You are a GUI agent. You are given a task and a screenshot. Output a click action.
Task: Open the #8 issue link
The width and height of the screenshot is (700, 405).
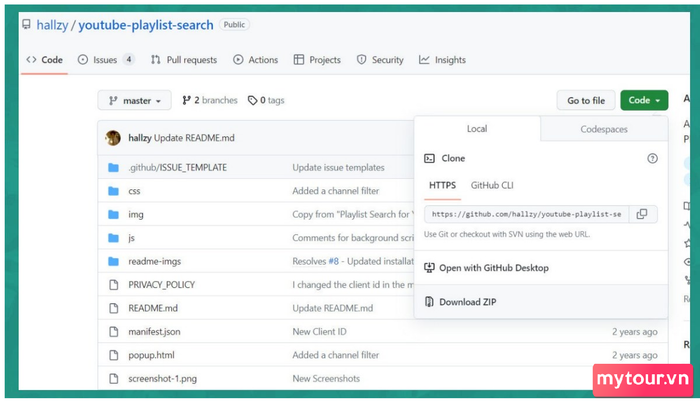[333, 261]
